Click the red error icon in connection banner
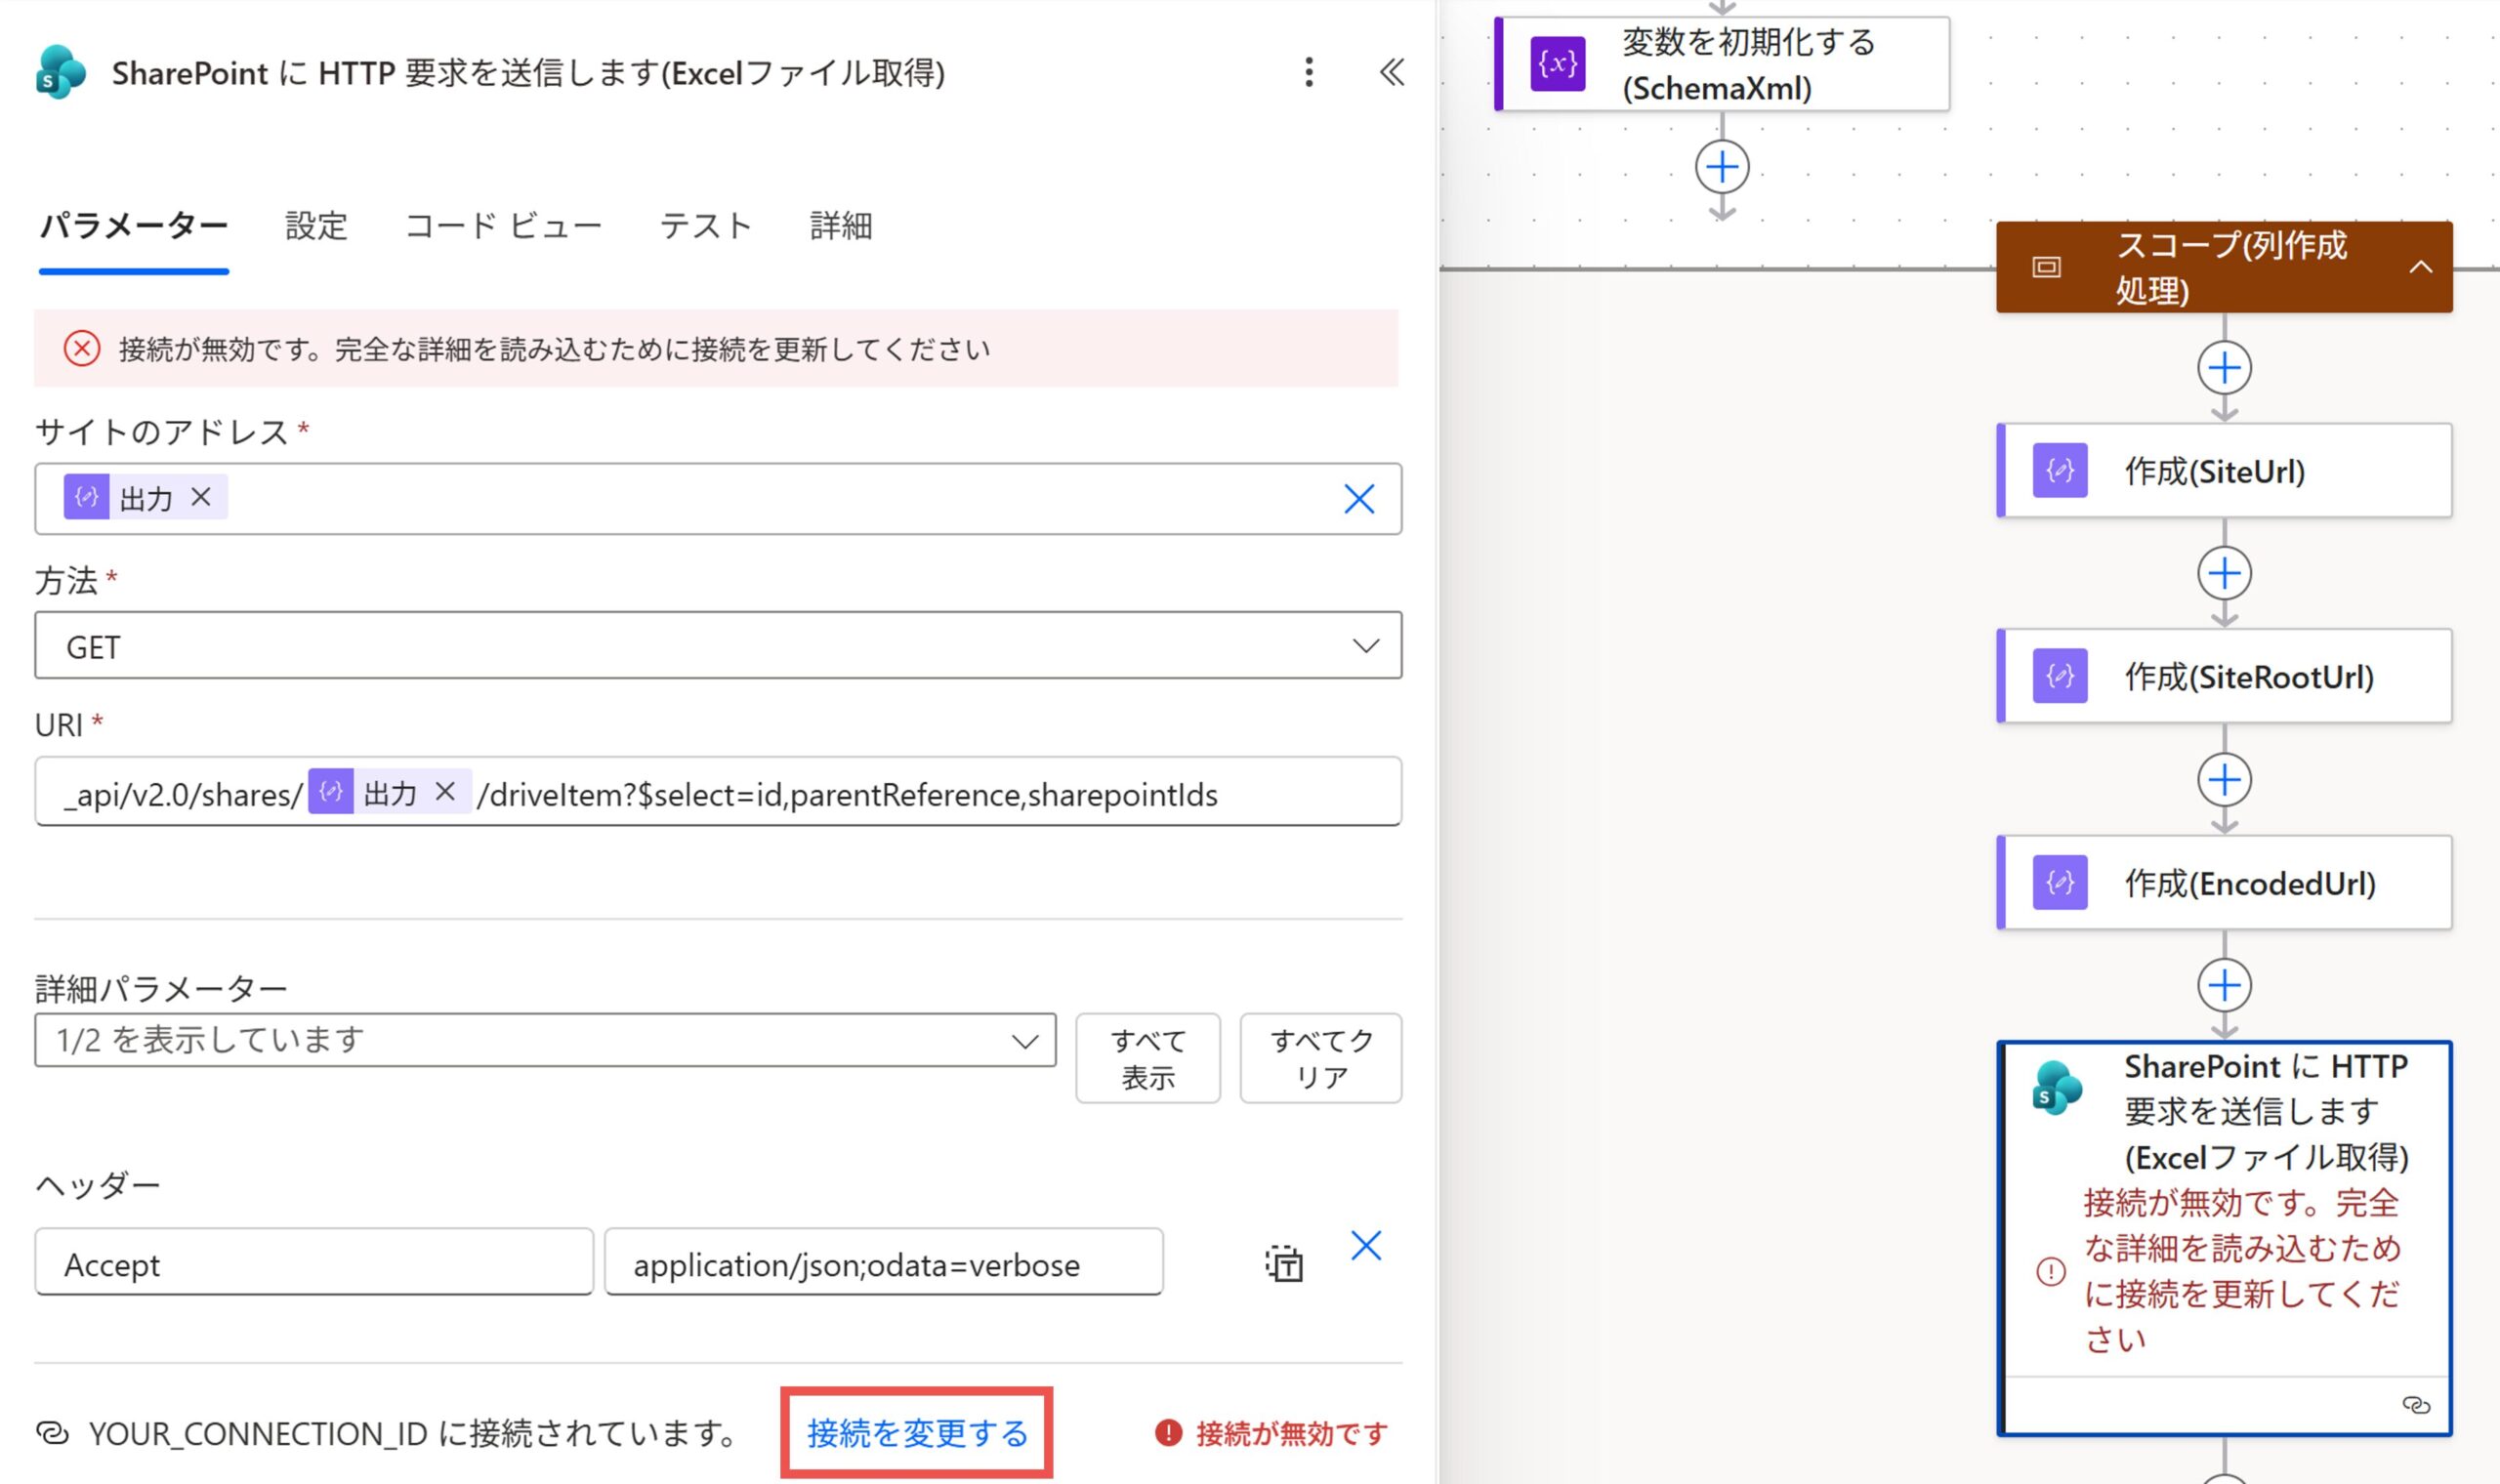Screen dimensions: 2500x1484 click(82, 349)
